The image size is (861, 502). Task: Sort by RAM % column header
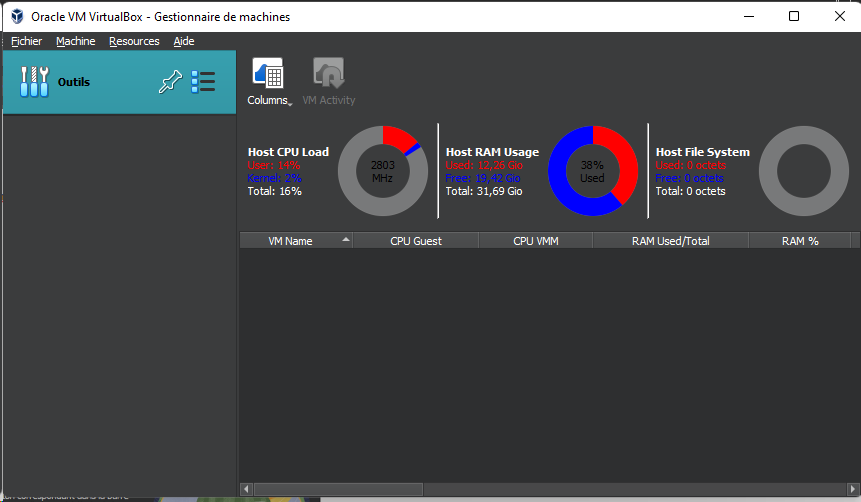point(800,241)
